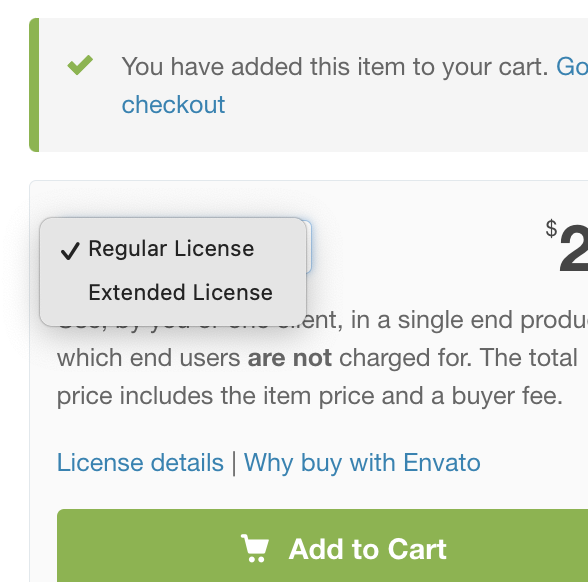Click the bold "are not" text
588x582 pixels.
point(290,358)
